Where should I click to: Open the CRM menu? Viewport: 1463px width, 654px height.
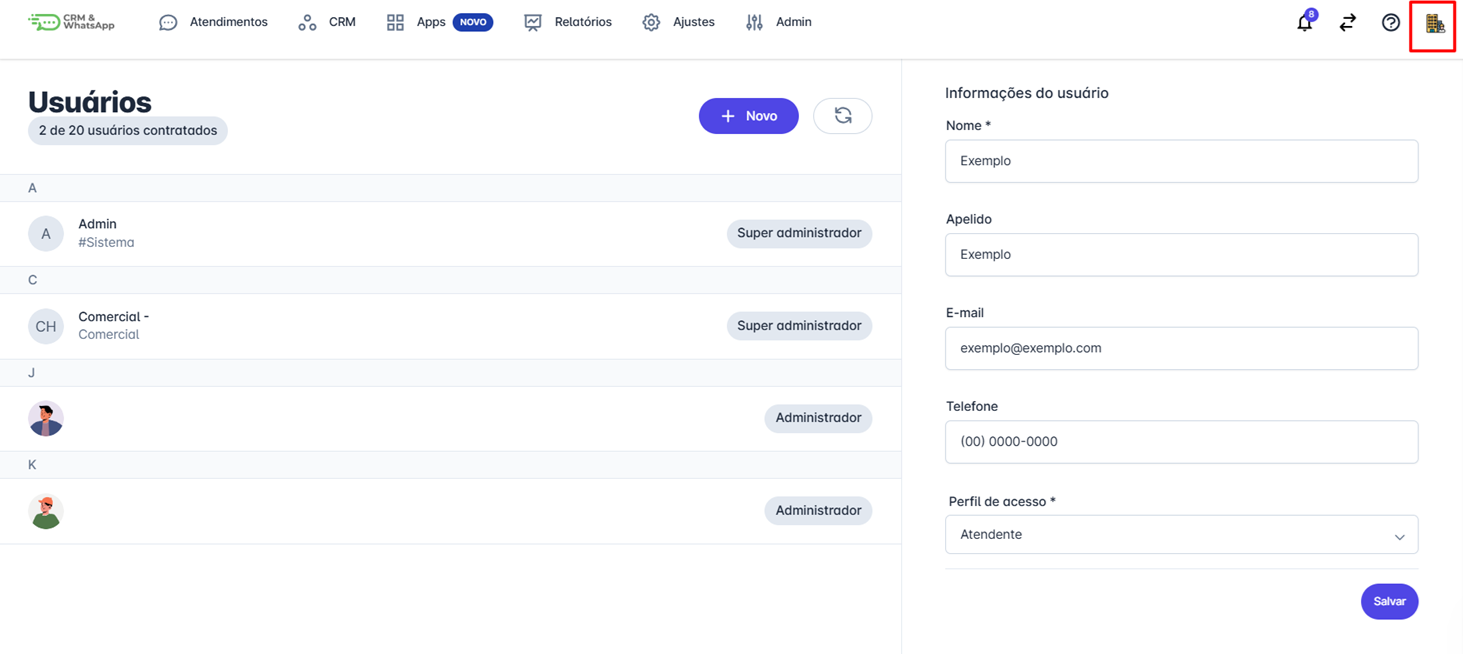[x=327, y=22]
